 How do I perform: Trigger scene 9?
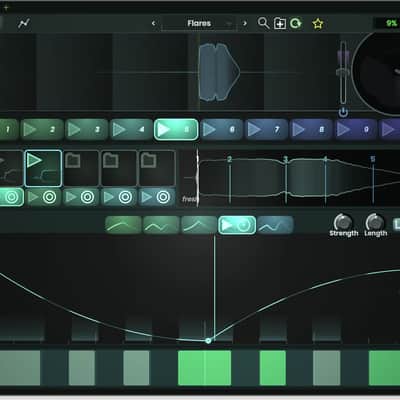(355, 129)
